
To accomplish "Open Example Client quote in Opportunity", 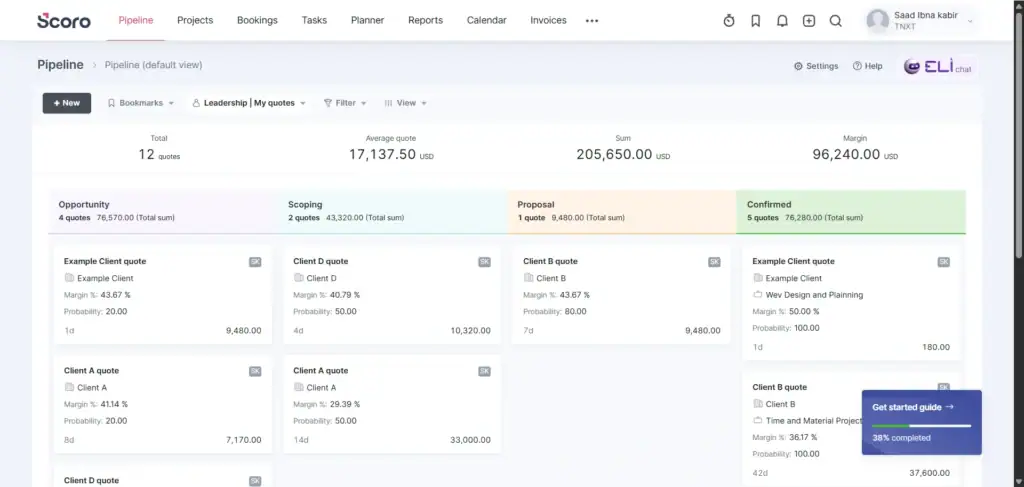I will tap(105, 261).
